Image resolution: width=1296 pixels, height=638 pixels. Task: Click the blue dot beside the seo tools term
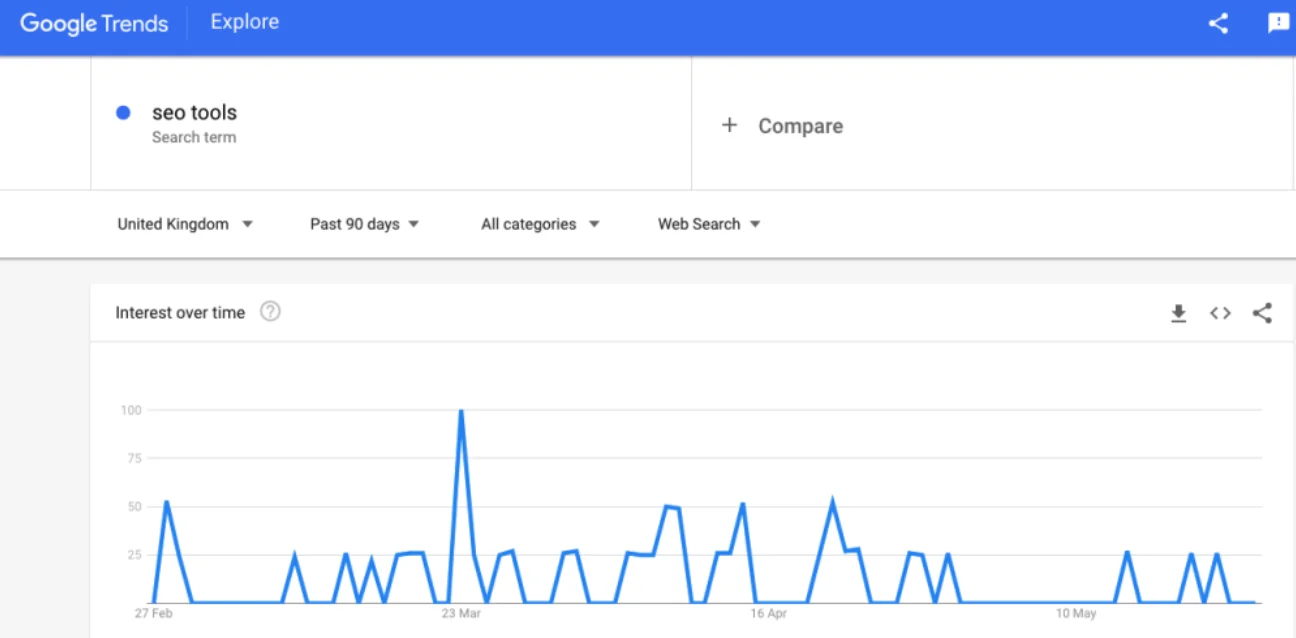click(x=123, y=112)
